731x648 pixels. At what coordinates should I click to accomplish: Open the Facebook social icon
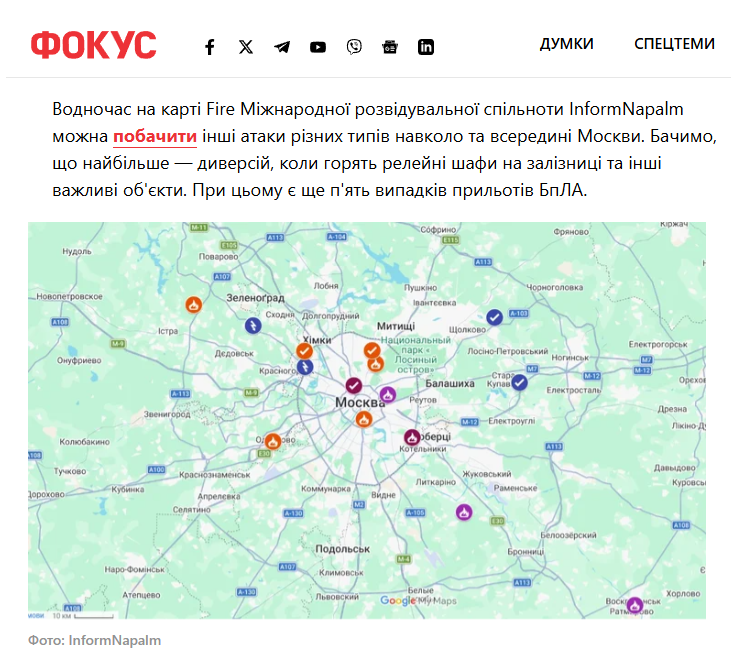pyautogui.click(x=210, y=47)
